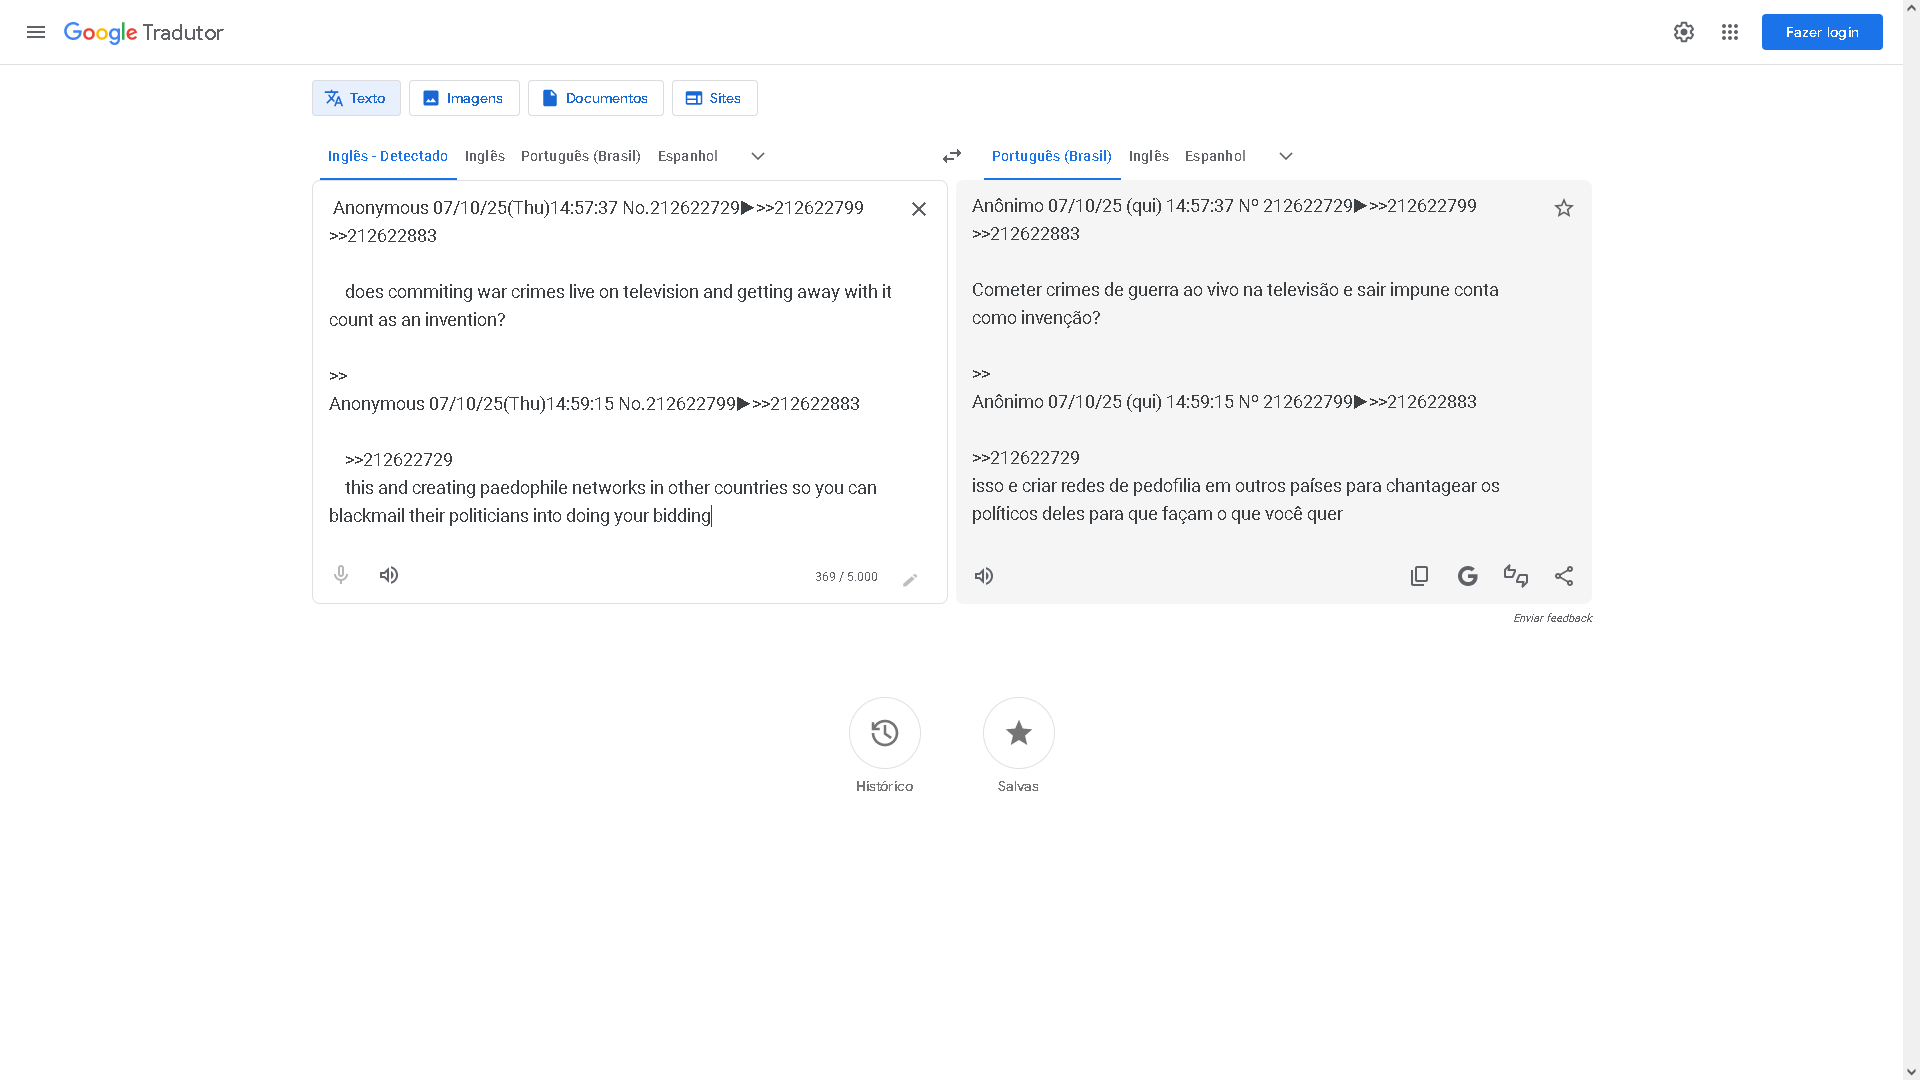Image resolution: width=1920 pixels, height=1080 pixels.
Task: Switch to Imagens translation mode
Action: pyautogui.click(x=464, y=98)
